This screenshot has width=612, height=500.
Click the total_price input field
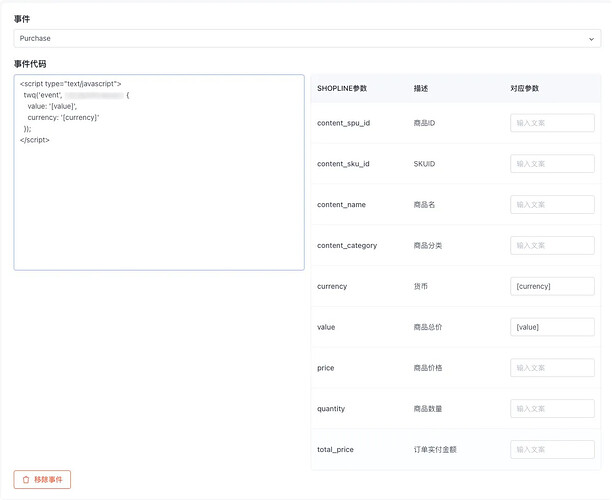552,450
